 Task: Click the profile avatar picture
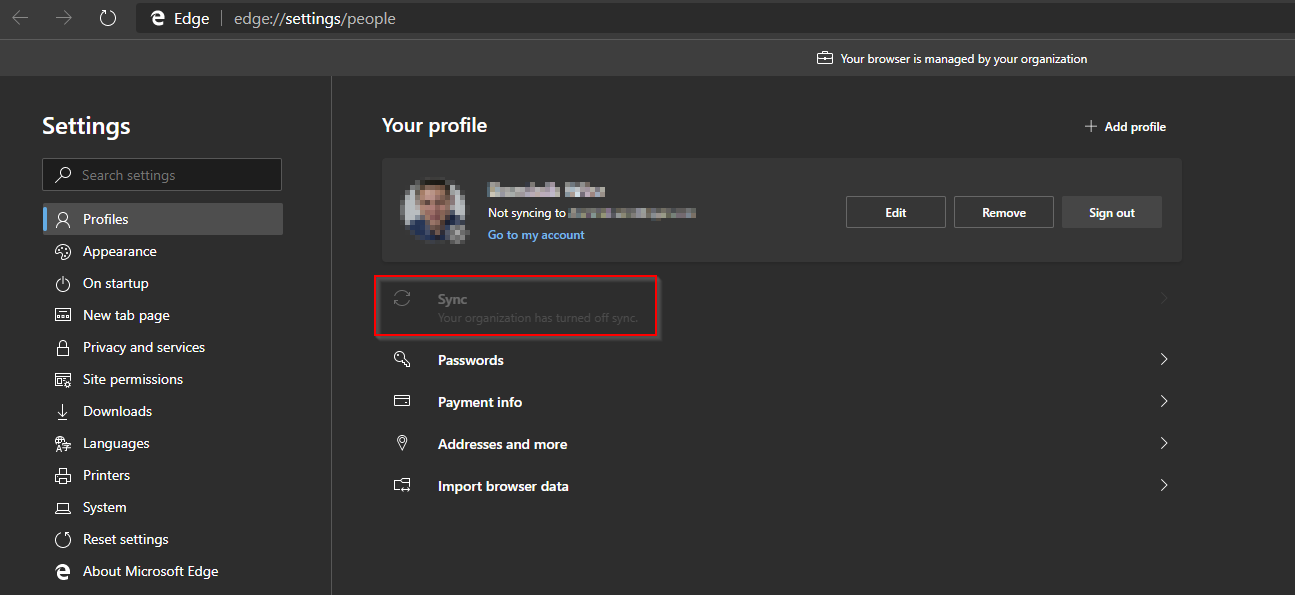pos(435,210)
